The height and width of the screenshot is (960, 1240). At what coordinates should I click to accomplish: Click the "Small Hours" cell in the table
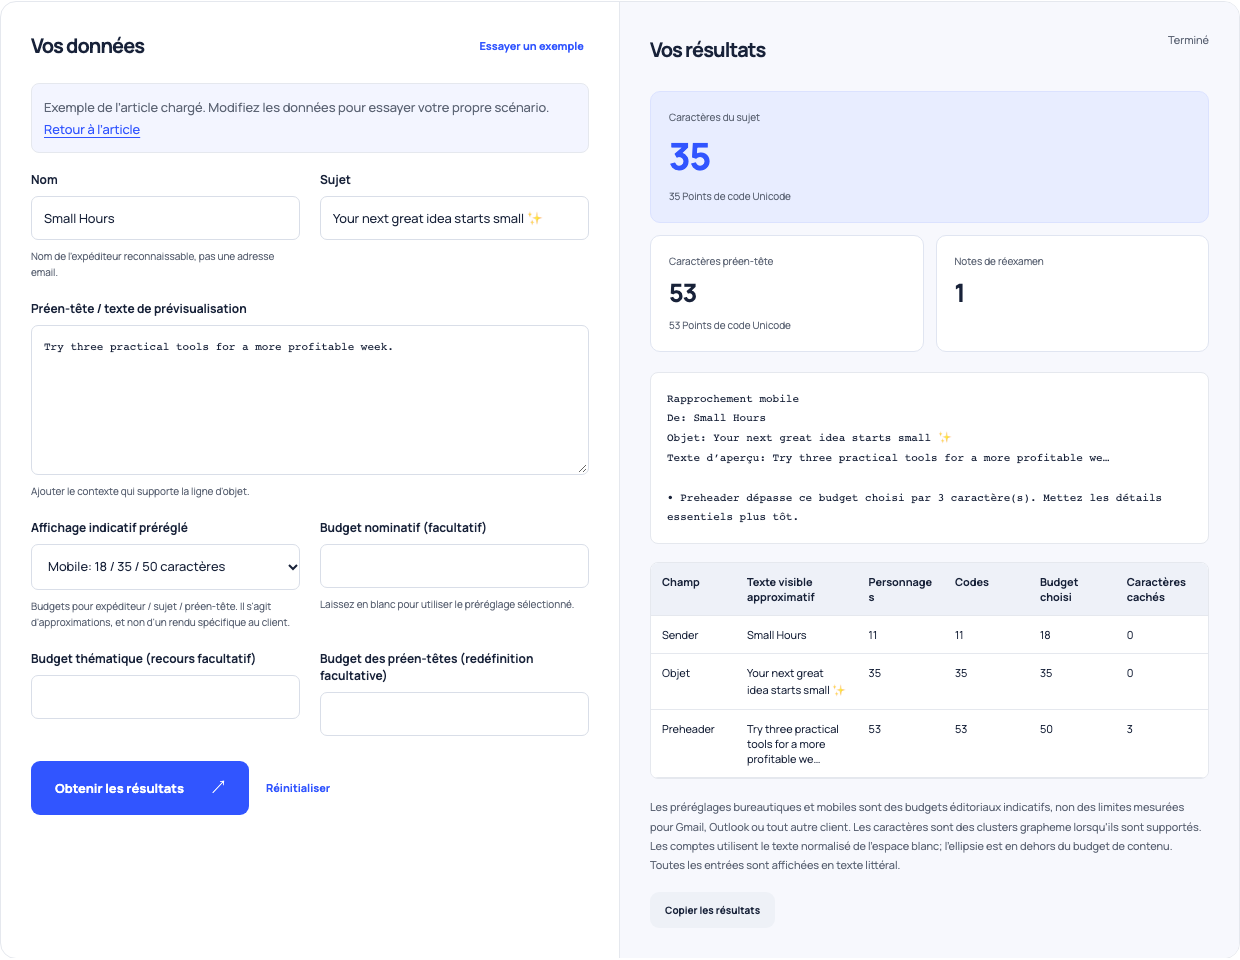point(777,635)
